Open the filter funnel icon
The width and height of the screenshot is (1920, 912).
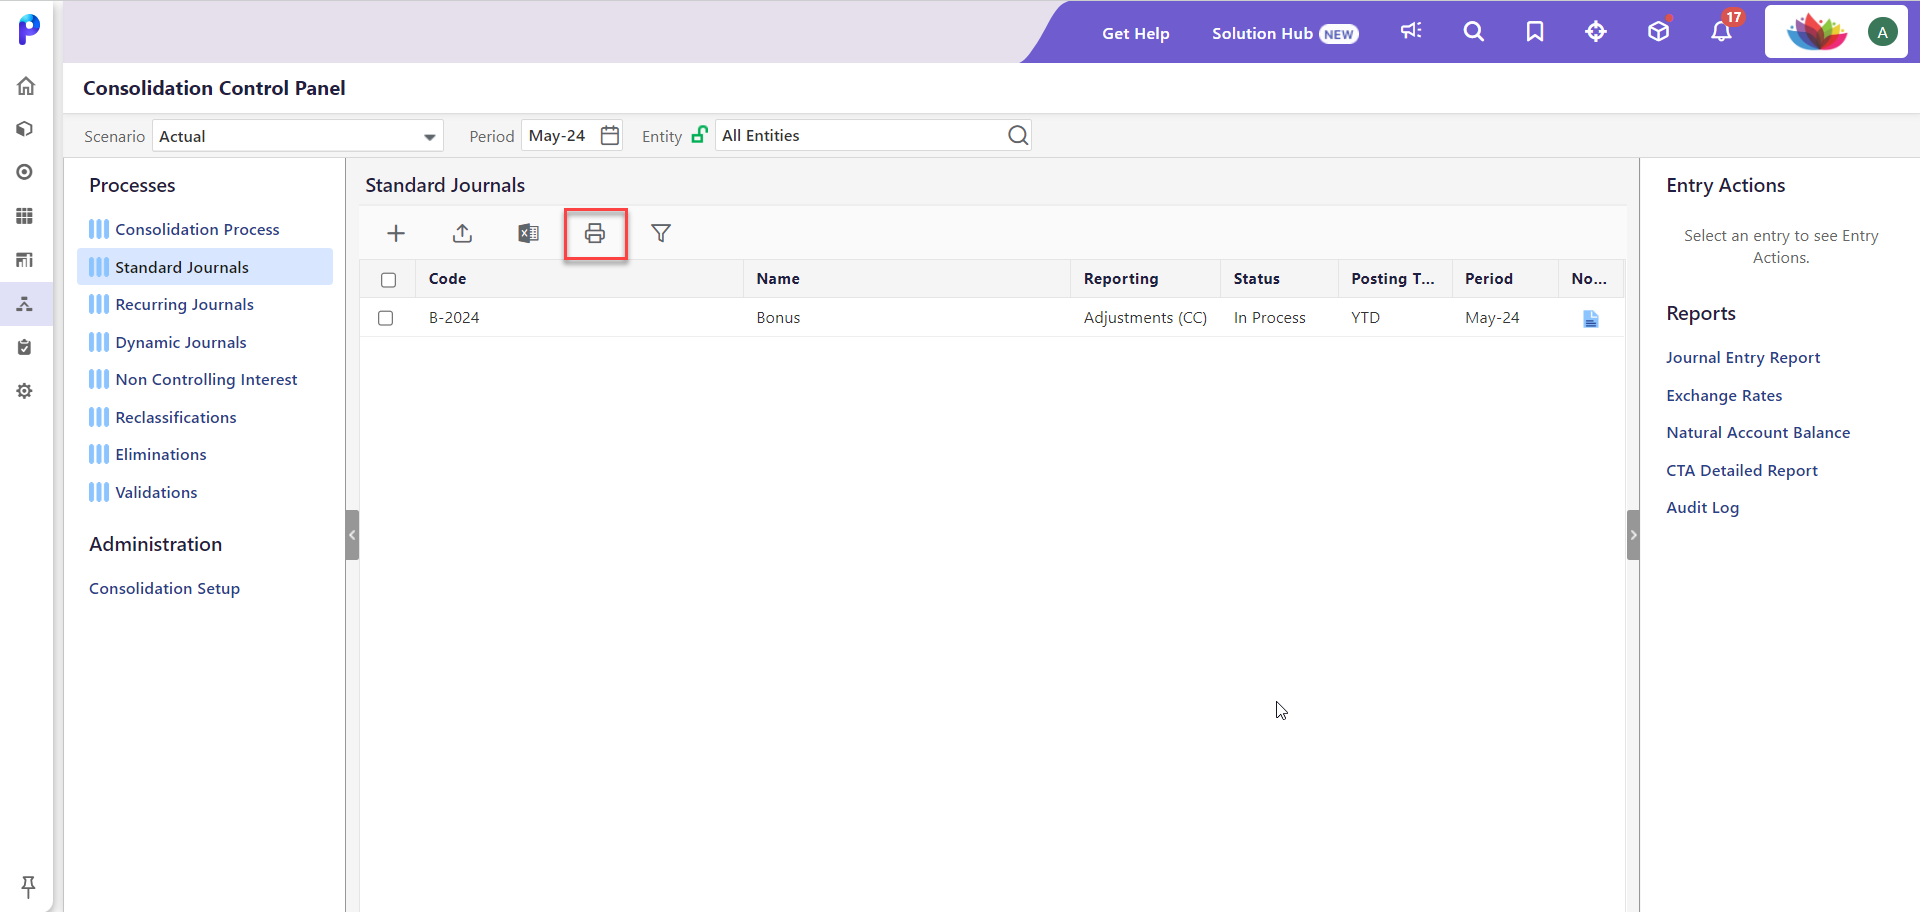(661, 233)
